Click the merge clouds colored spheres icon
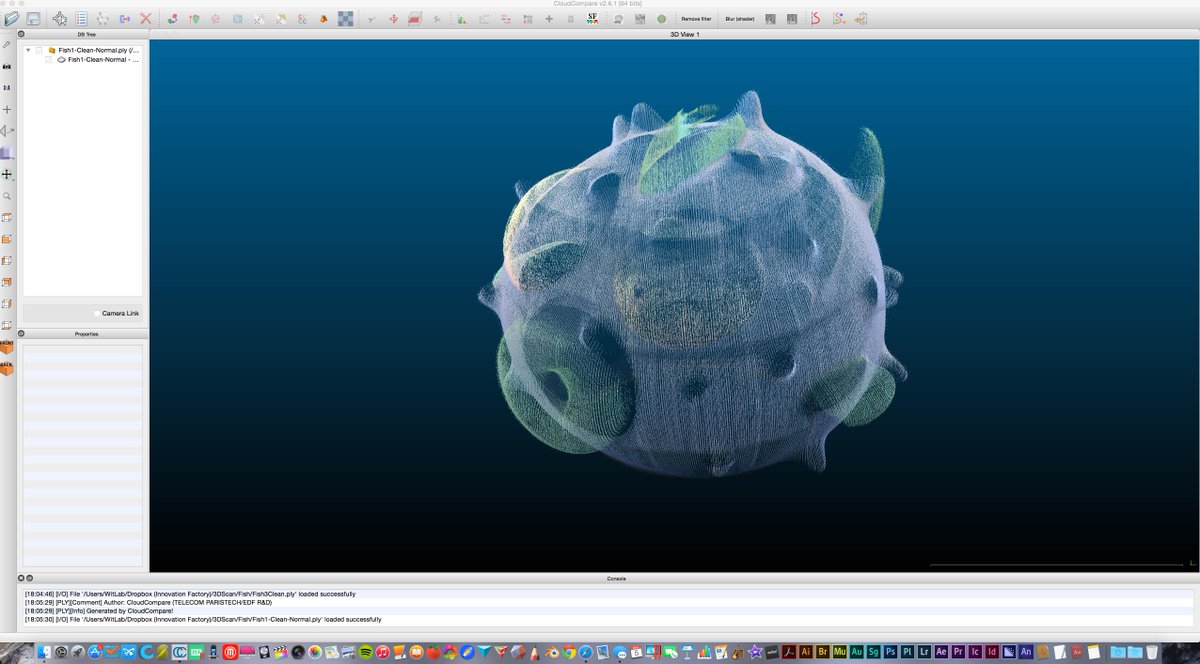 (173, 19)
